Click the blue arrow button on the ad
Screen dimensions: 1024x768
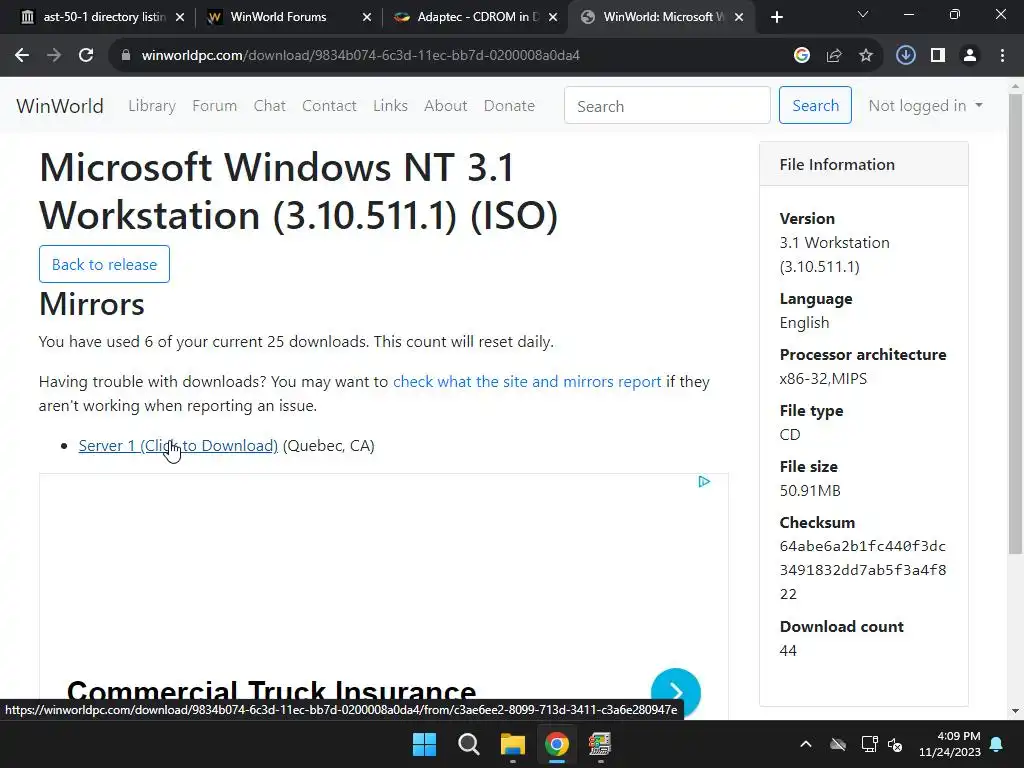pos(676,693)
